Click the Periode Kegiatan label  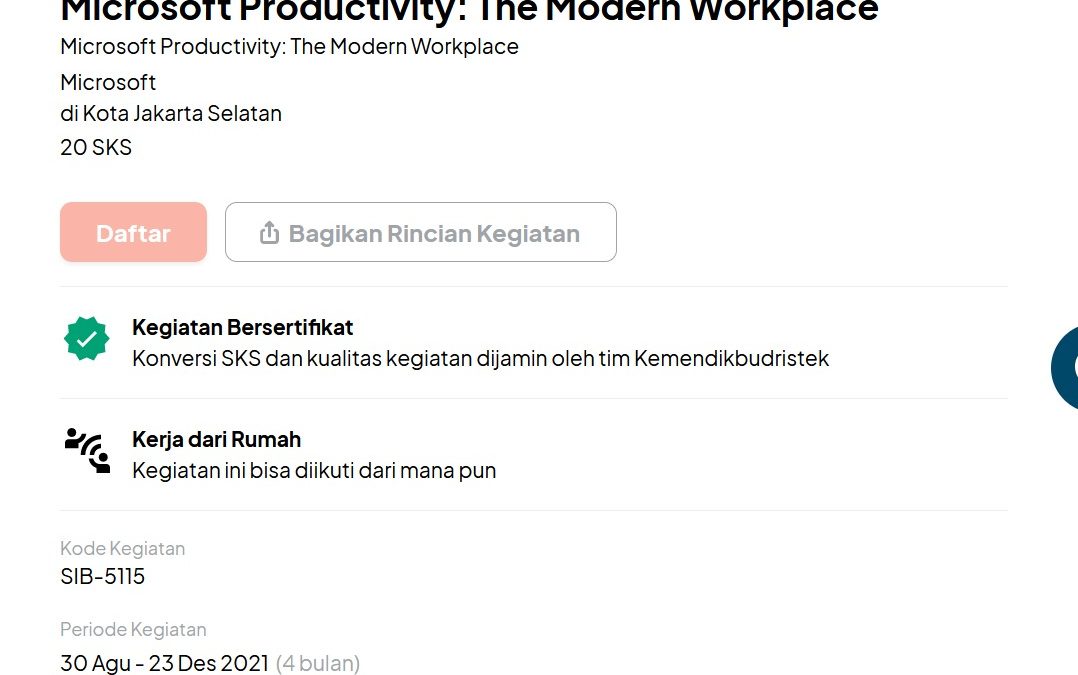133,630
